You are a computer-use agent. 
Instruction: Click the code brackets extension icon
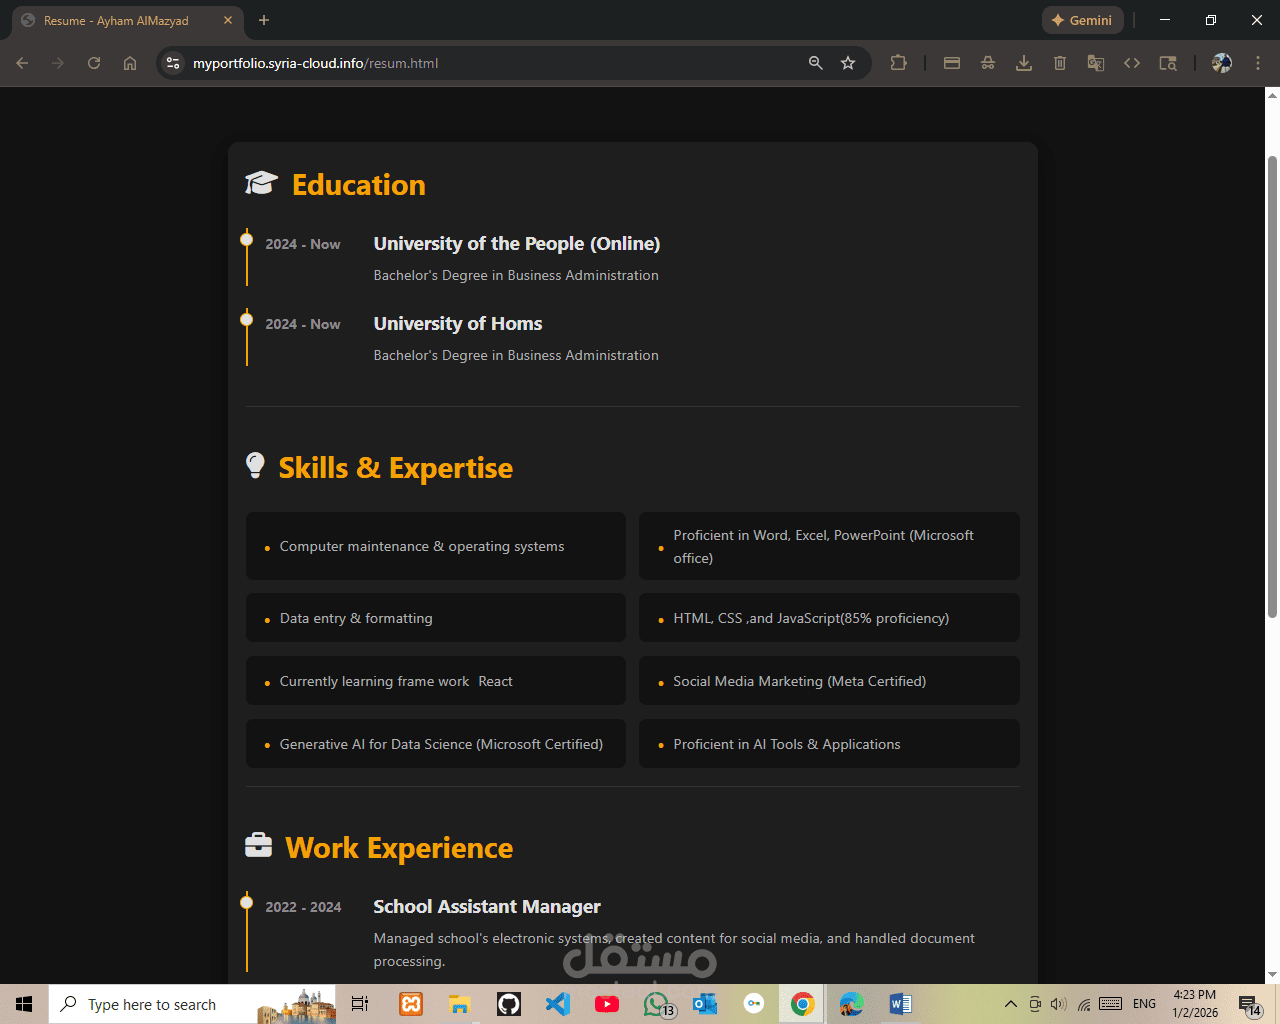[1132, 63]
